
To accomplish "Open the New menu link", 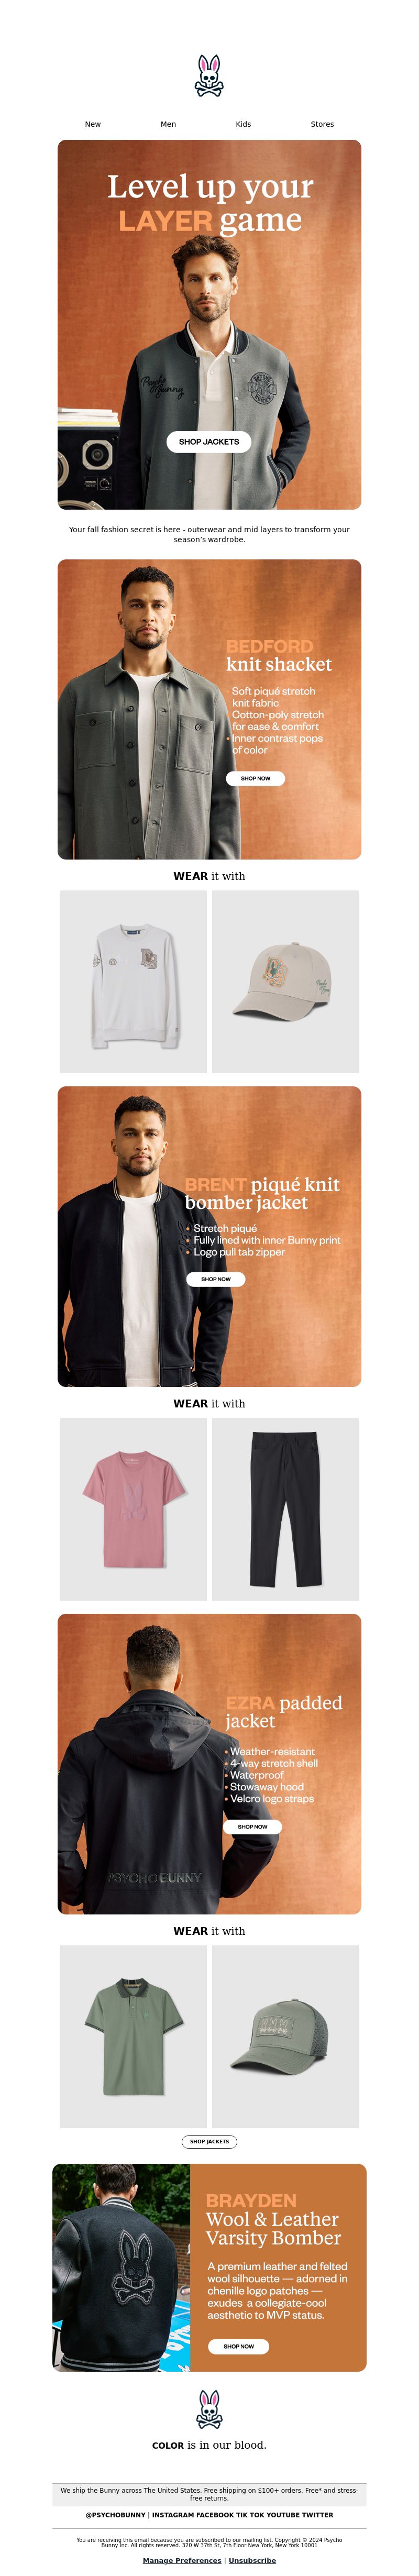I will [93, 124].
